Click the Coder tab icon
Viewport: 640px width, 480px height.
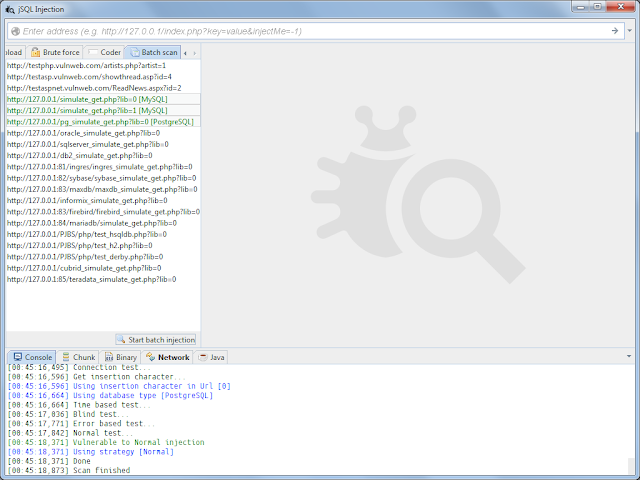pyautogui.click(x=93, y=52)
